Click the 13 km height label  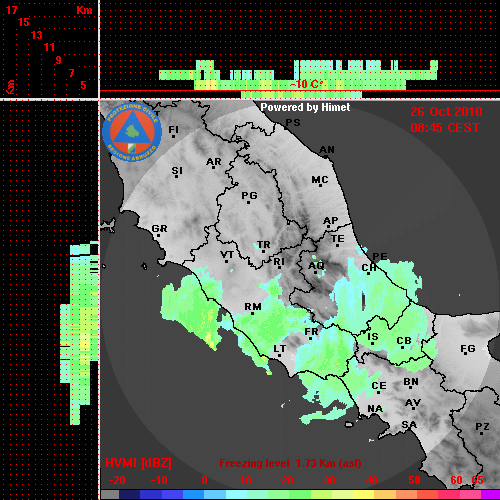tap(37, 35)
